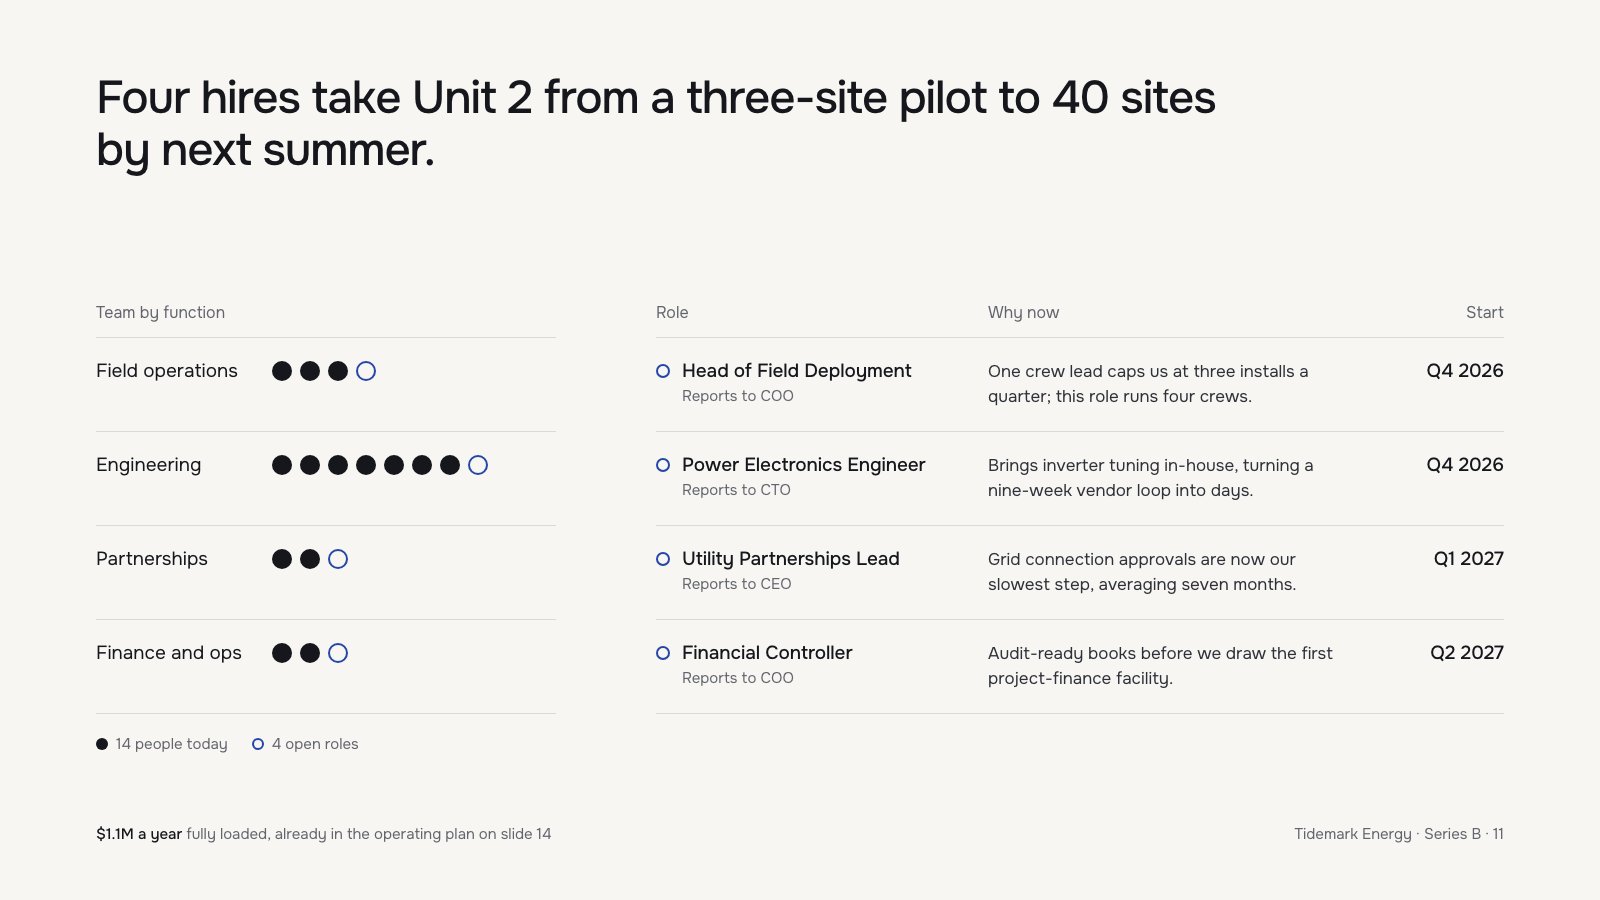Click circle bullet beside Head of Field Deployment
This screenshot has height=900, width=1600.
663,371
